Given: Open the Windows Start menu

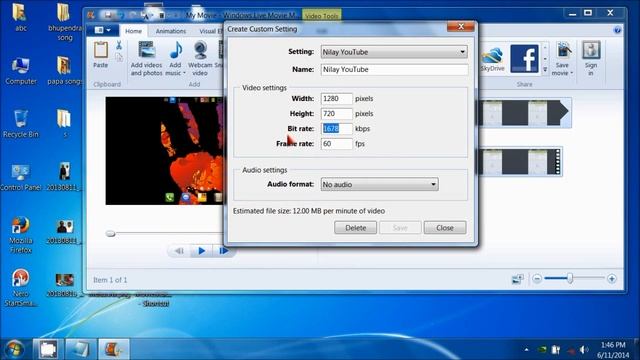Looking at the screenshot, I should point(14,349).
